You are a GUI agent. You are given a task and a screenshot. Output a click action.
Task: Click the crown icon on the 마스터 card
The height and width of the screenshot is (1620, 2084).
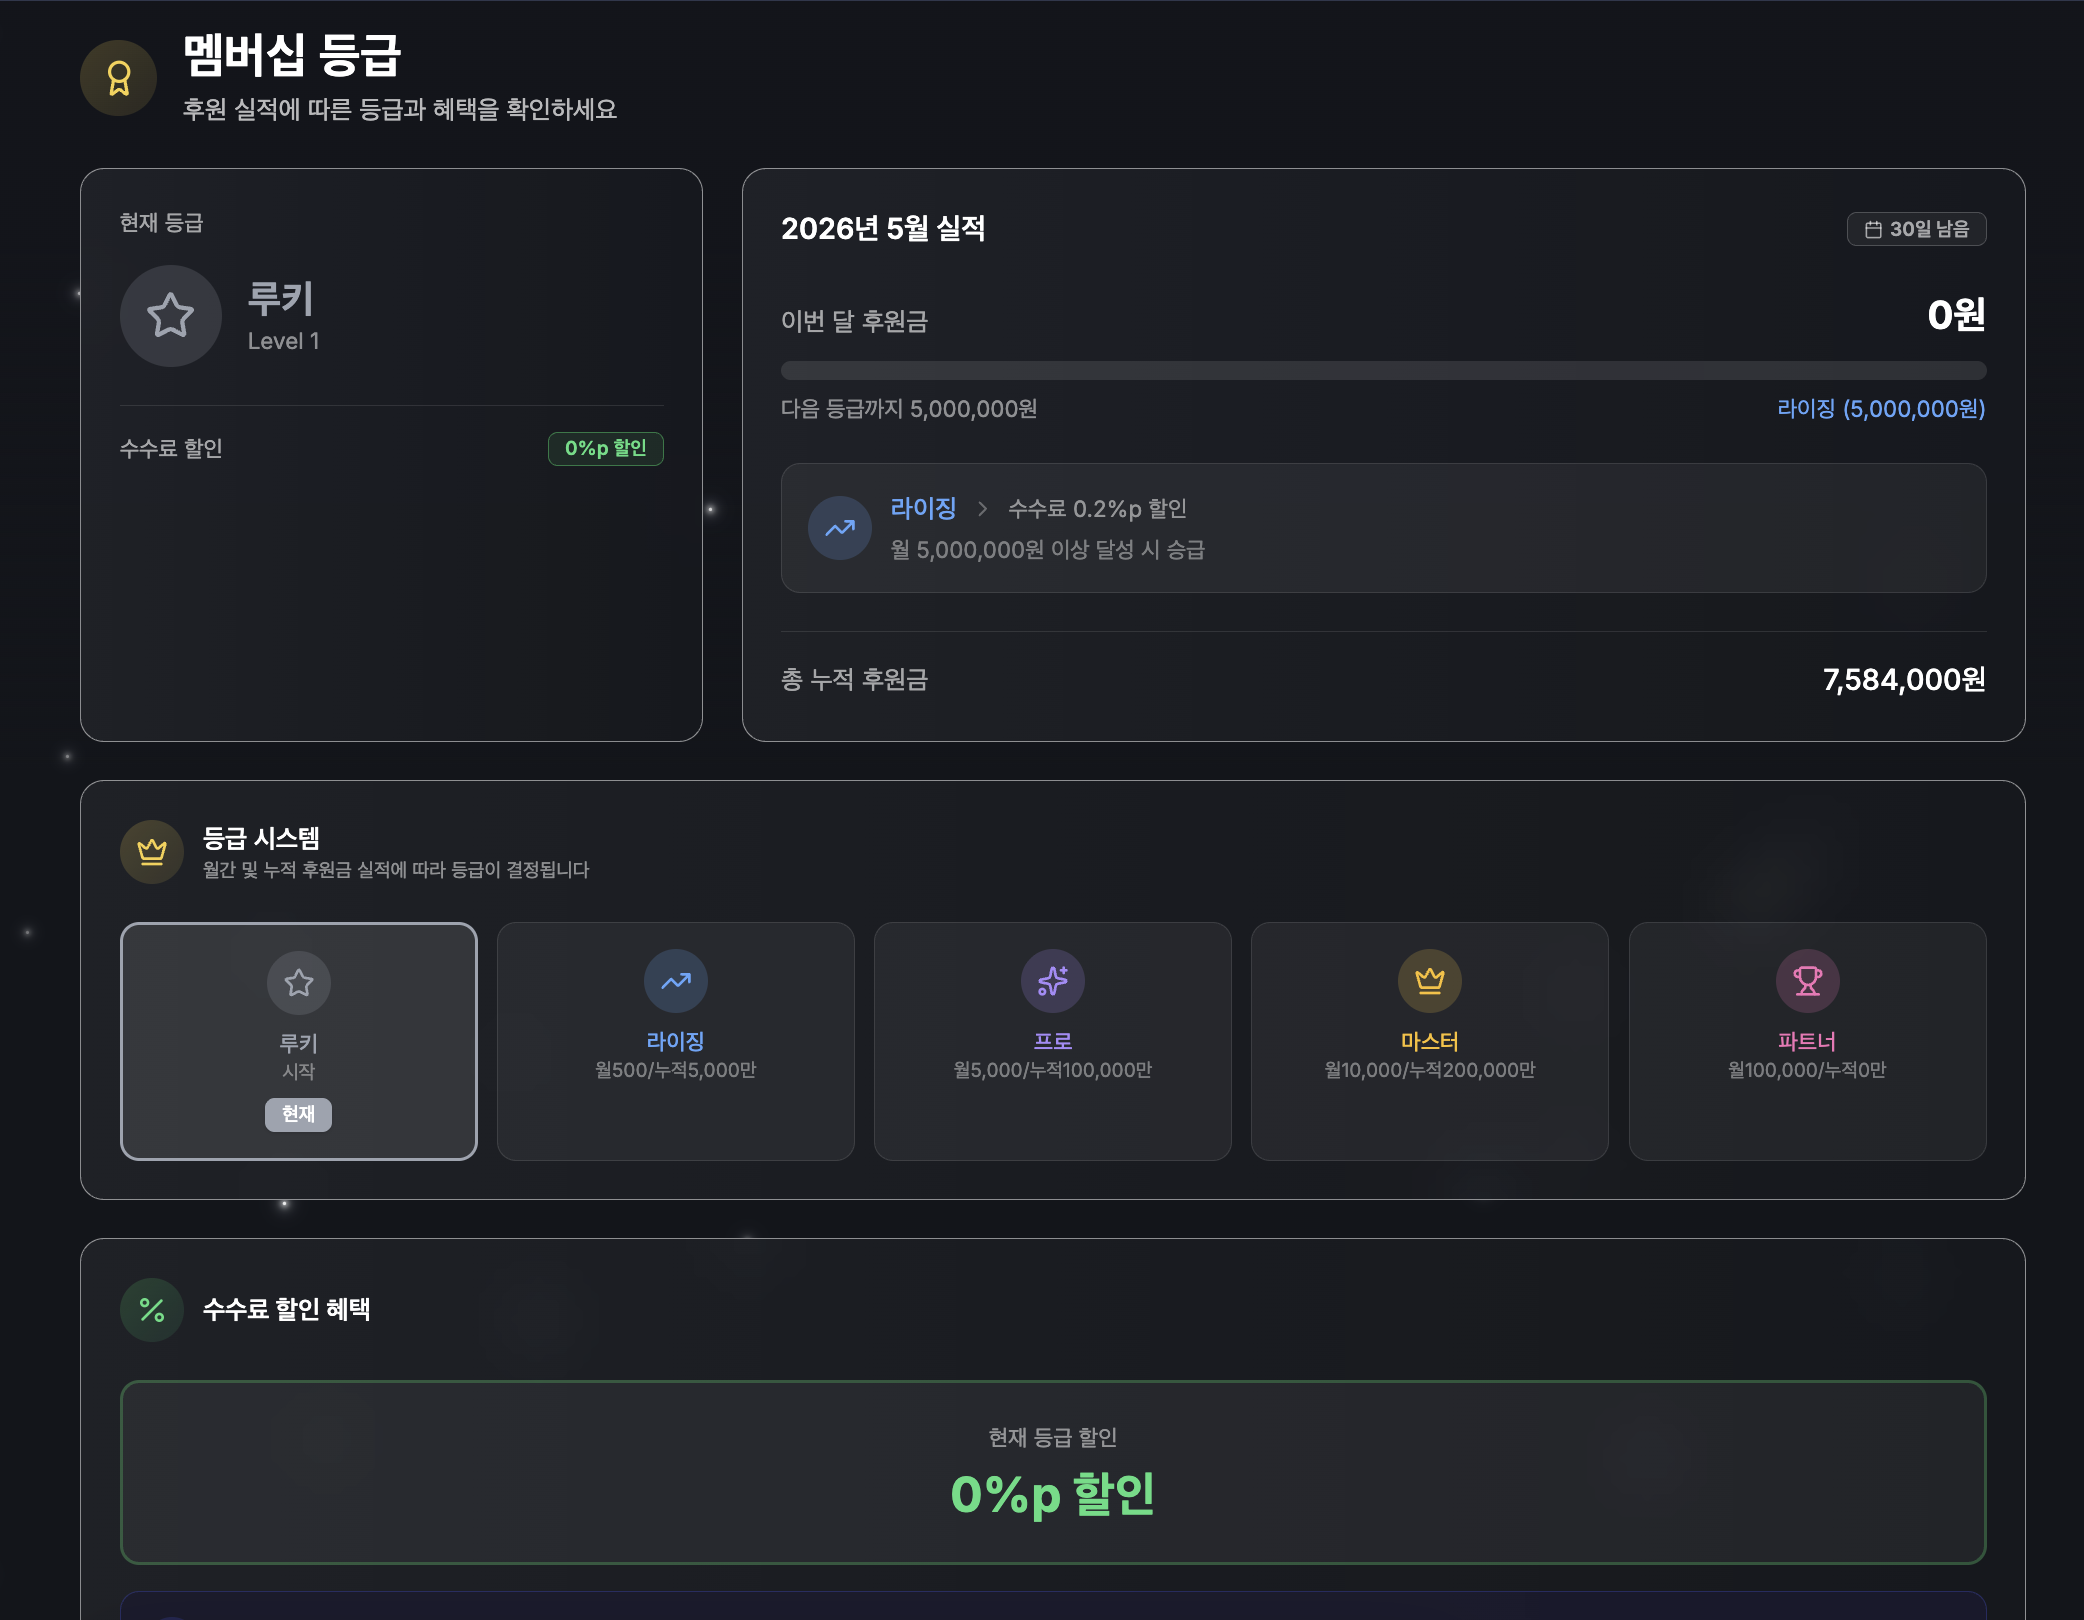pos(1430,981)
